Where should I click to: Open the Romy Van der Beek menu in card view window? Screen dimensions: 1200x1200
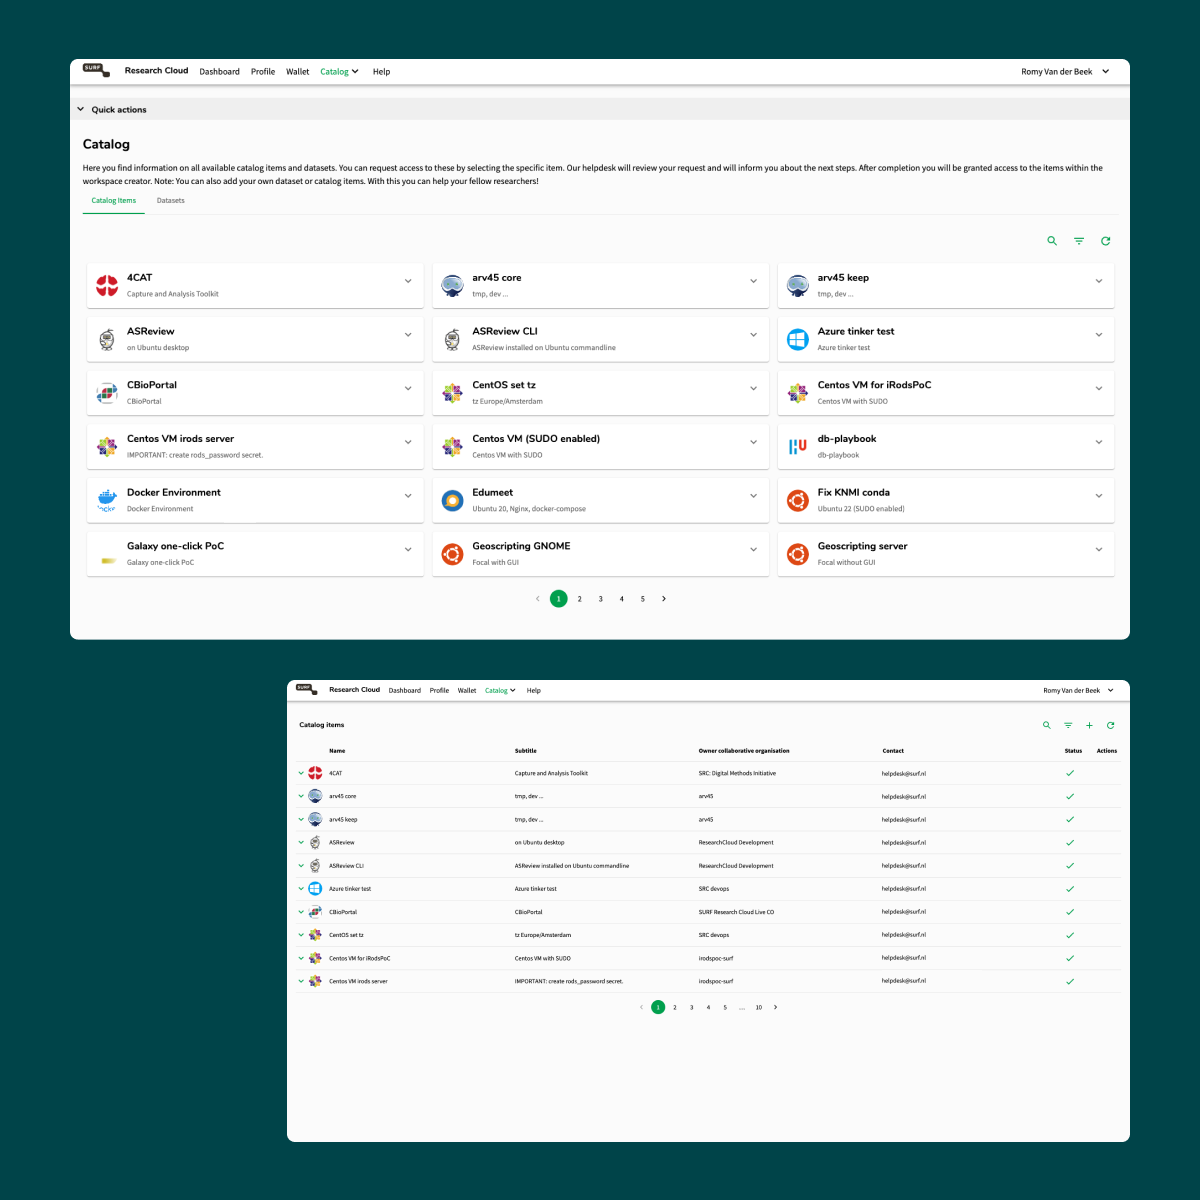1065,72
